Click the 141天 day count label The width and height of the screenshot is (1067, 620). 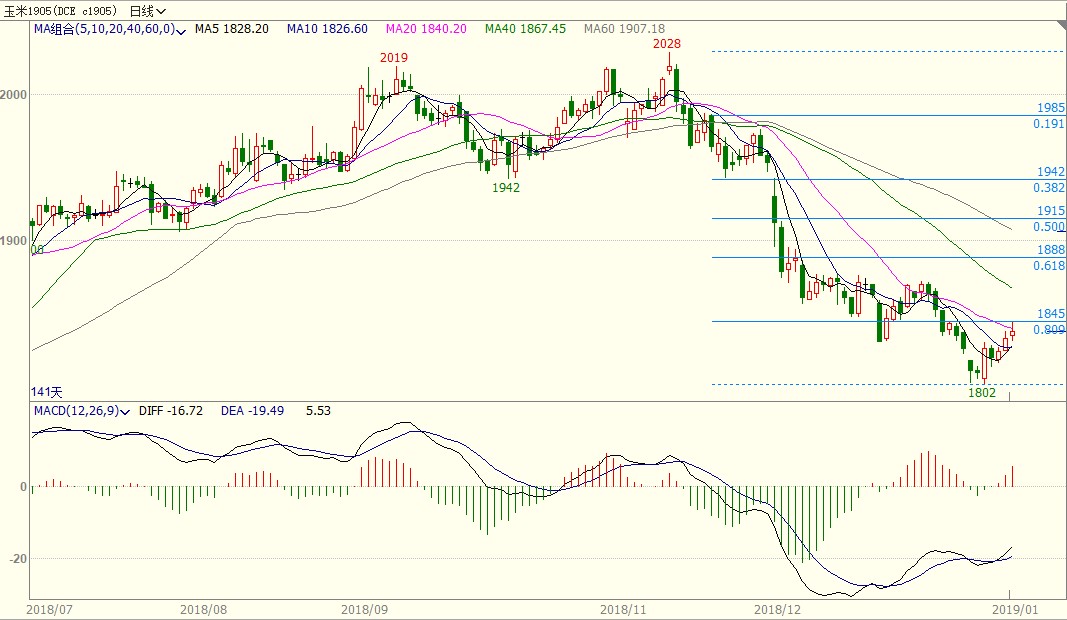[47, 391]
